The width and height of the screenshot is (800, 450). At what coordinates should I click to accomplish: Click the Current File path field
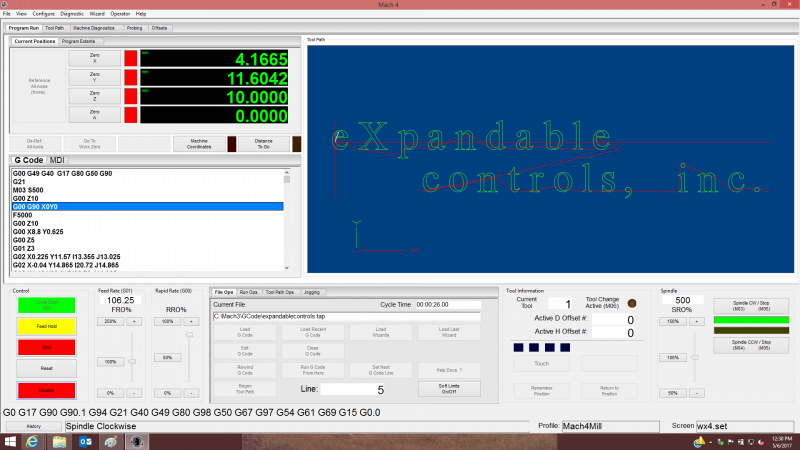(346, 316)
